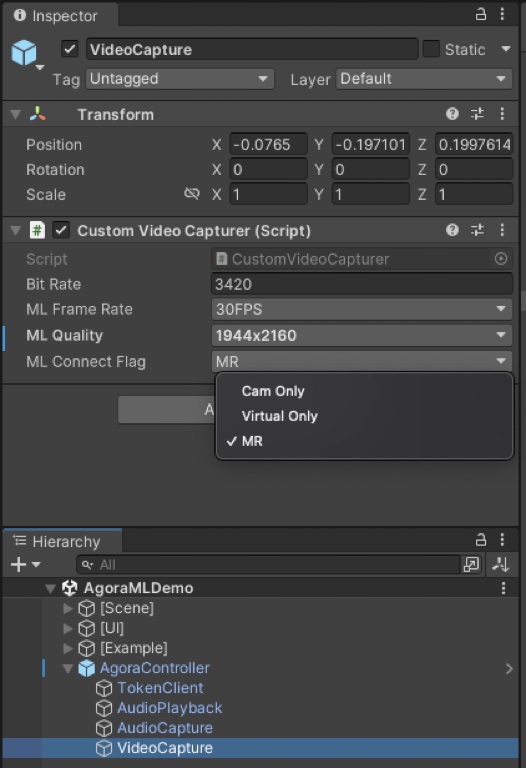Viewport: 526px width, 768px height.
Task: Disable the Custom Video Capturer script checkbox
Action: point(61,230)
